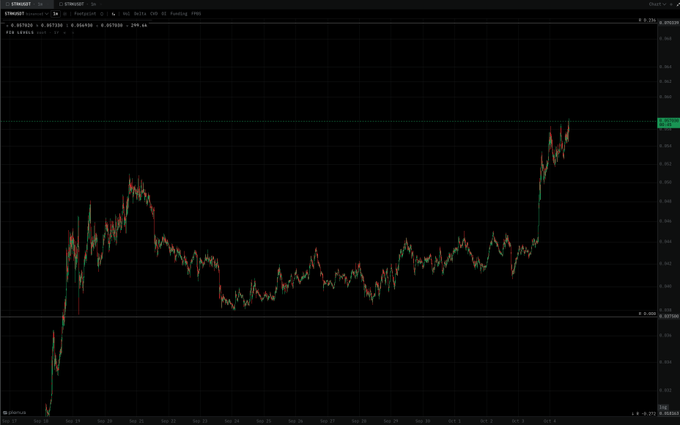The width and height of the screenshot is (680, 425).
Task: Click the Sep 25 date on the time axis
Action: (264, 421)
